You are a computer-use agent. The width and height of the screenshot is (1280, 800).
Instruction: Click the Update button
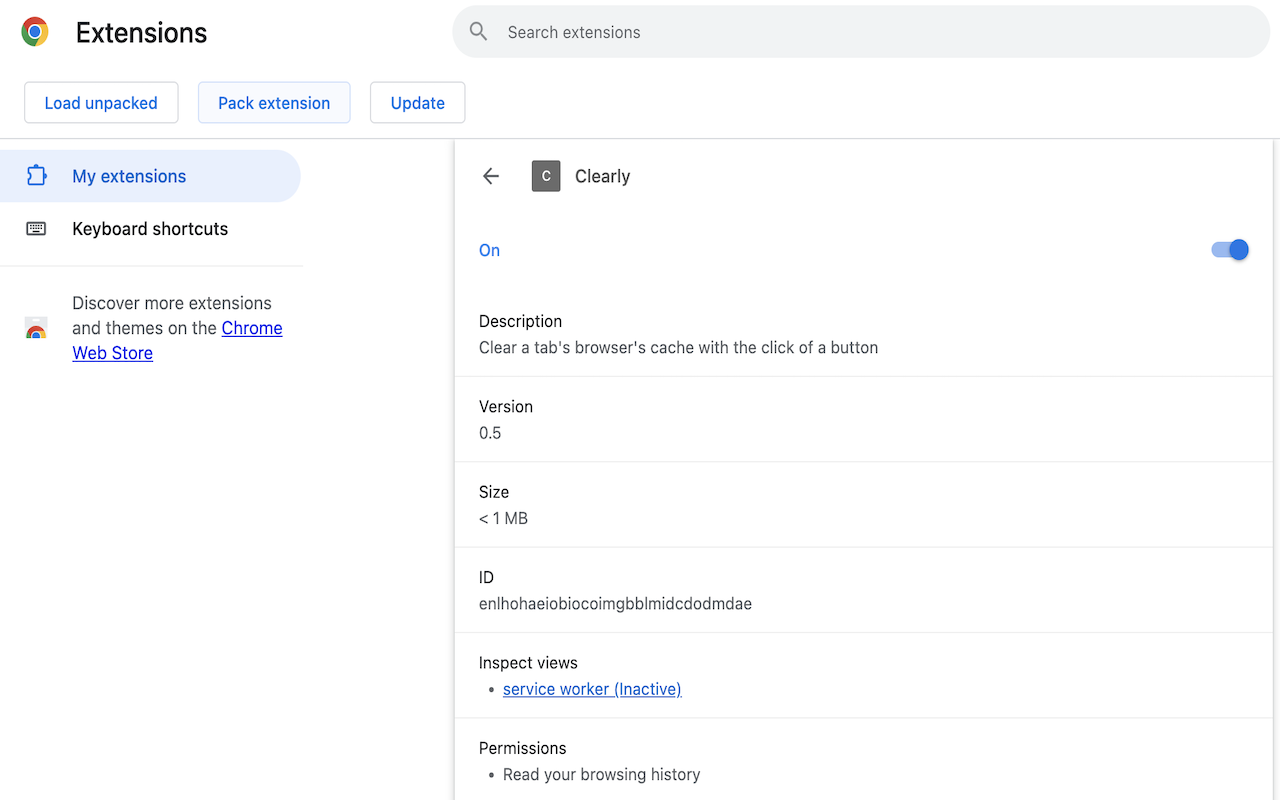(417, 102)
